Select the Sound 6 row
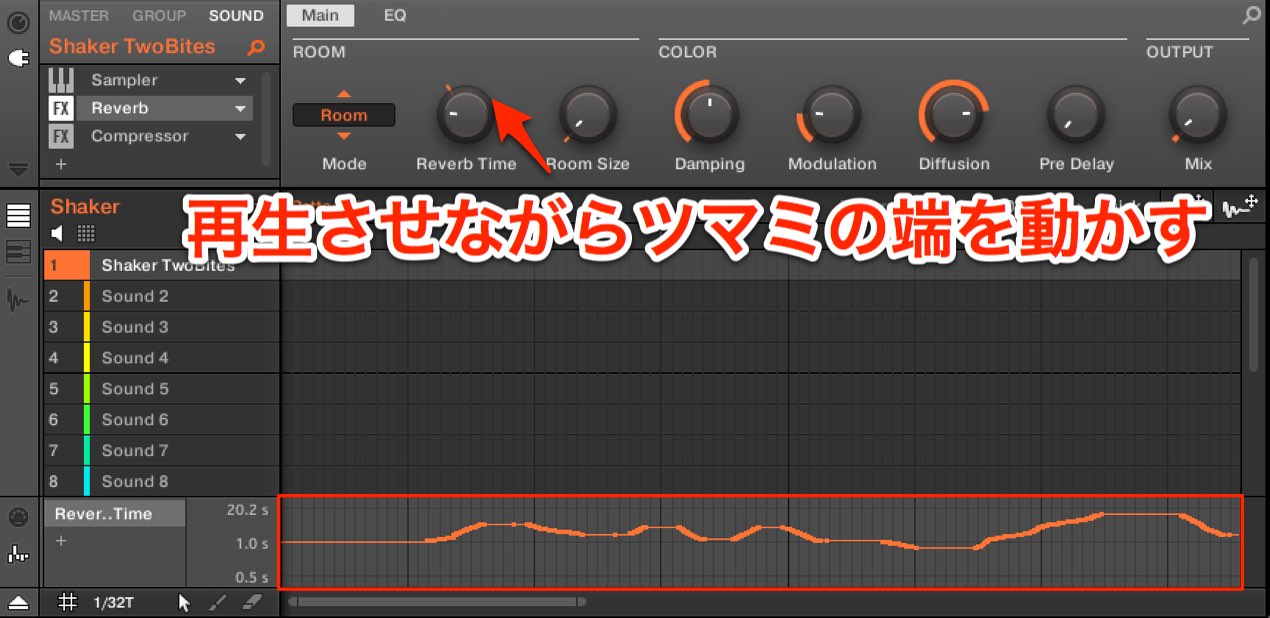Screen dimensions: 1270x618 click(162, 420)
